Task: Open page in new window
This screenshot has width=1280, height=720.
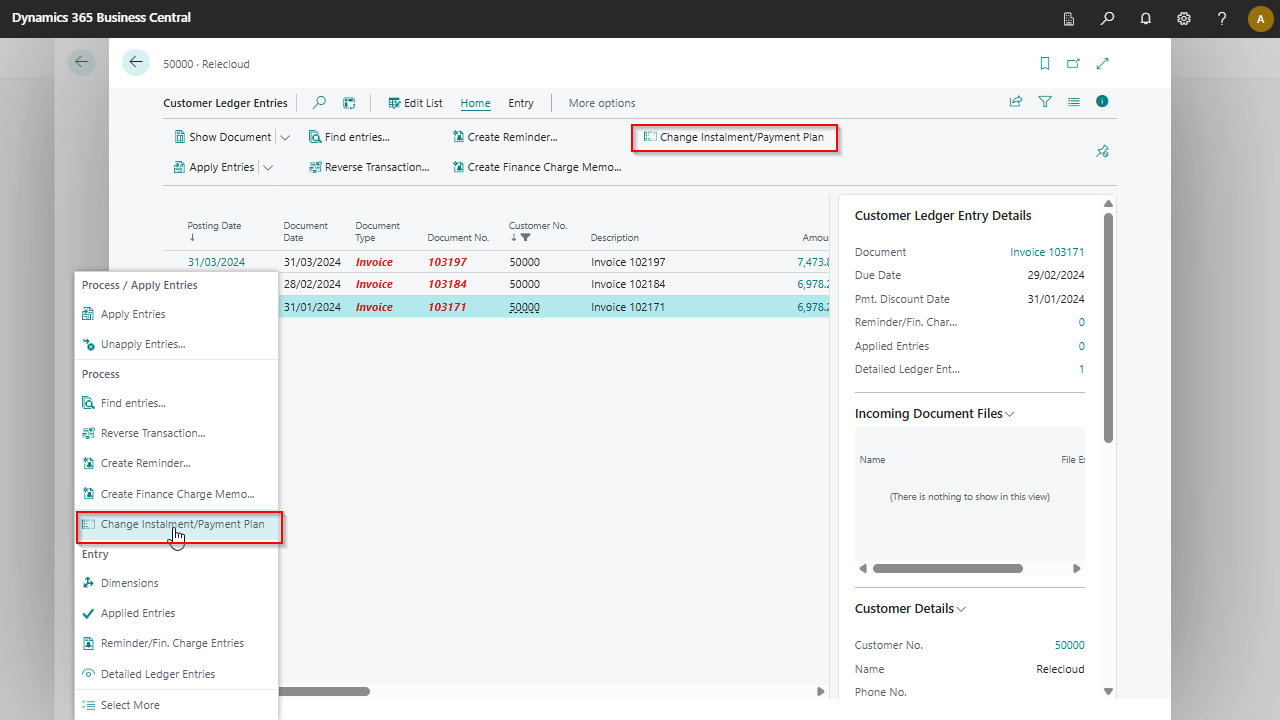Action: click(x=1073, y=63)
